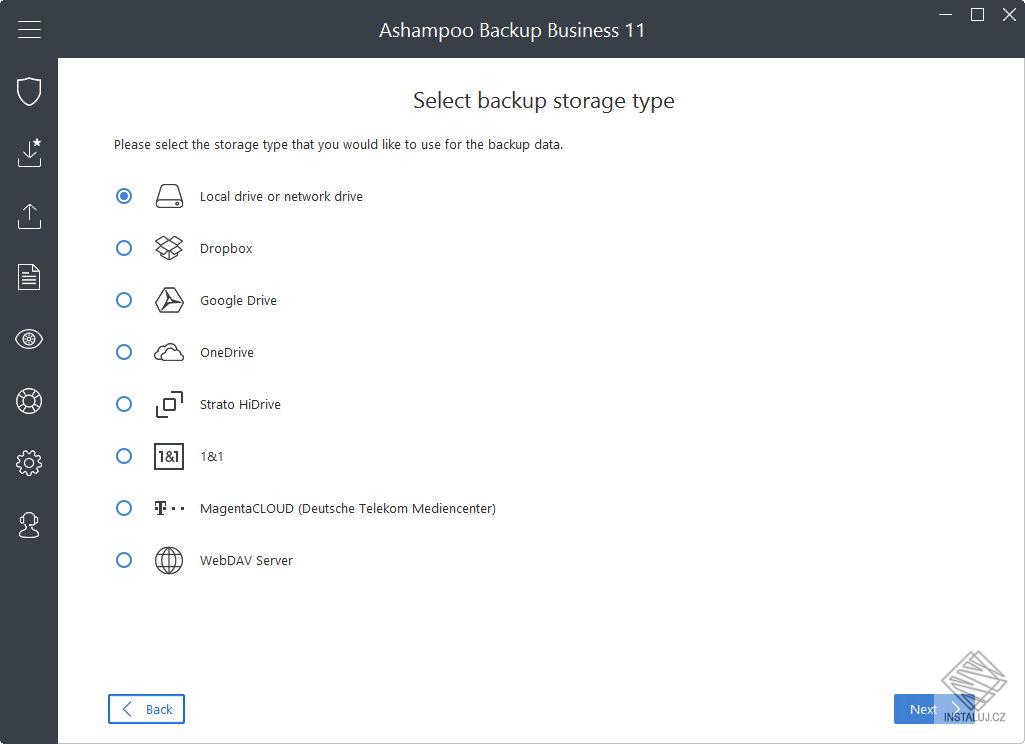Go back with the Back button
1025x744 pixels.
[146, 709]
